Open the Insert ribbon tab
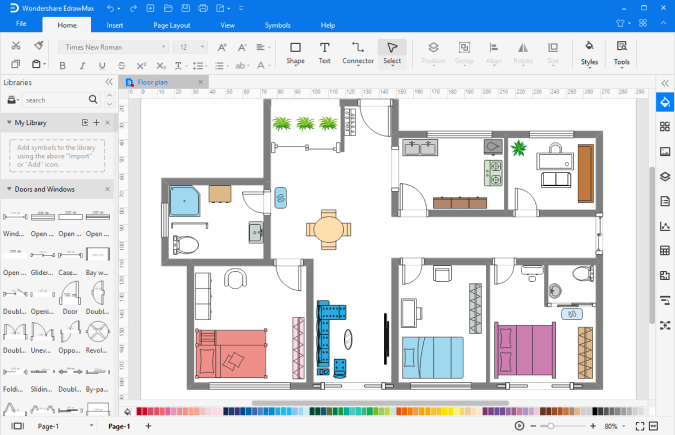 pyautogui.click(x=115, y=24)
